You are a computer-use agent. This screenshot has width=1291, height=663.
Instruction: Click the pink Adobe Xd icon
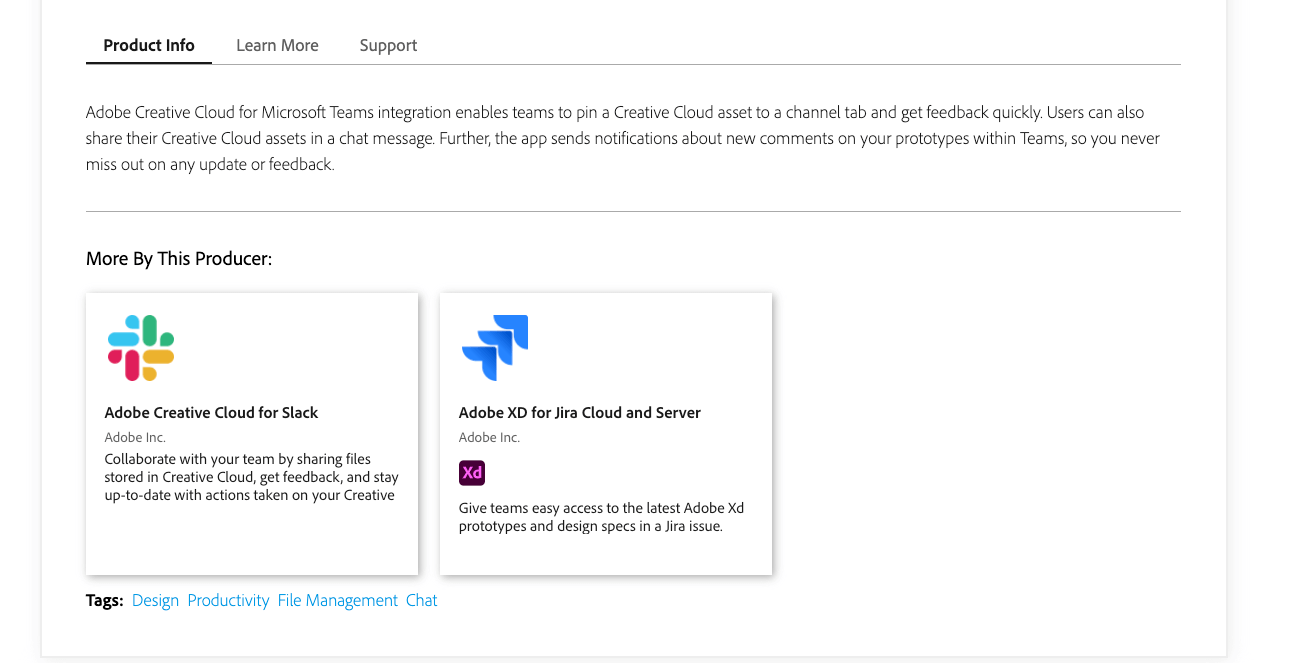click(x=472, y=473)
